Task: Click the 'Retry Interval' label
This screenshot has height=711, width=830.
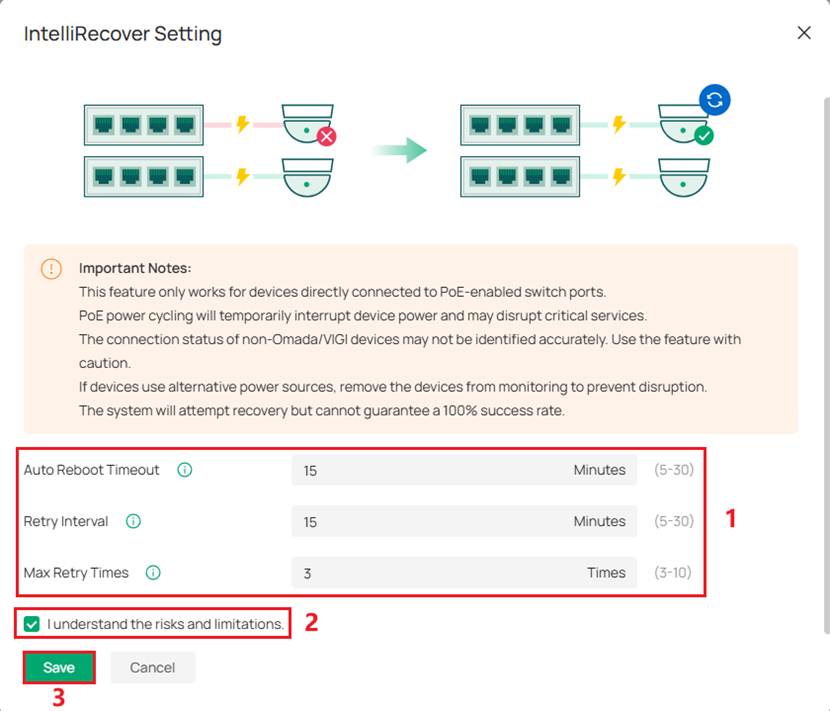Action: point(66,521)
